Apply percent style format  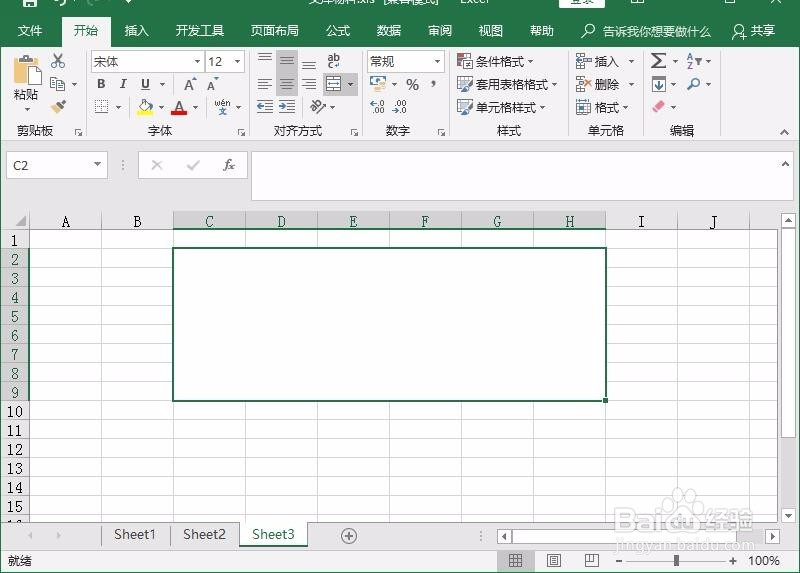coord(412,84)
